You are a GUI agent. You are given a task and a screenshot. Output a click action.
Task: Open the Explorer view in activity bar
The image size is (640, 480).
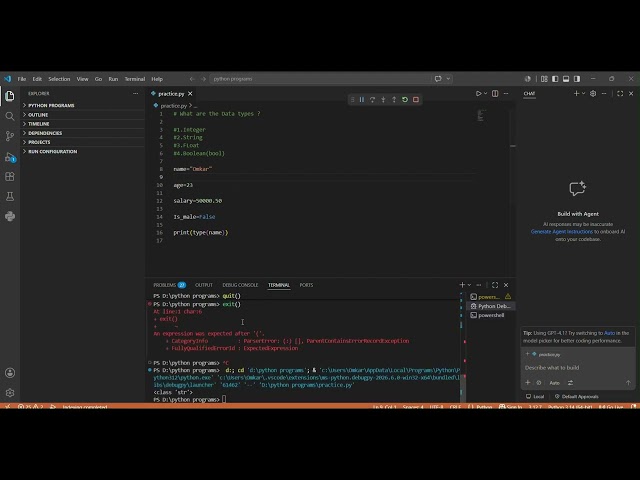(x=10, y=96)
